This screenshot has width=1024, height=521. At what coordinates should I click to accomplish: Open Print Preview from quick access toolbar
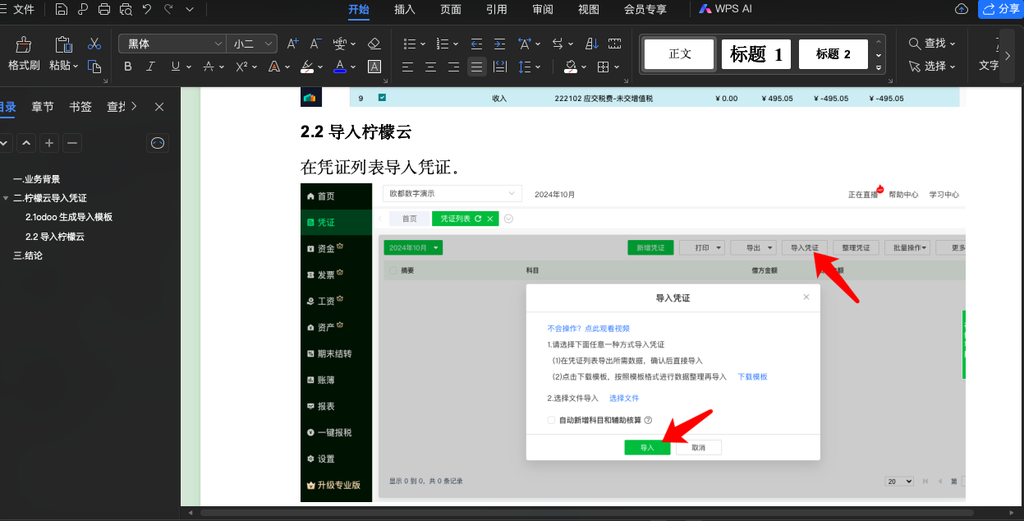[x=126, y=9]
